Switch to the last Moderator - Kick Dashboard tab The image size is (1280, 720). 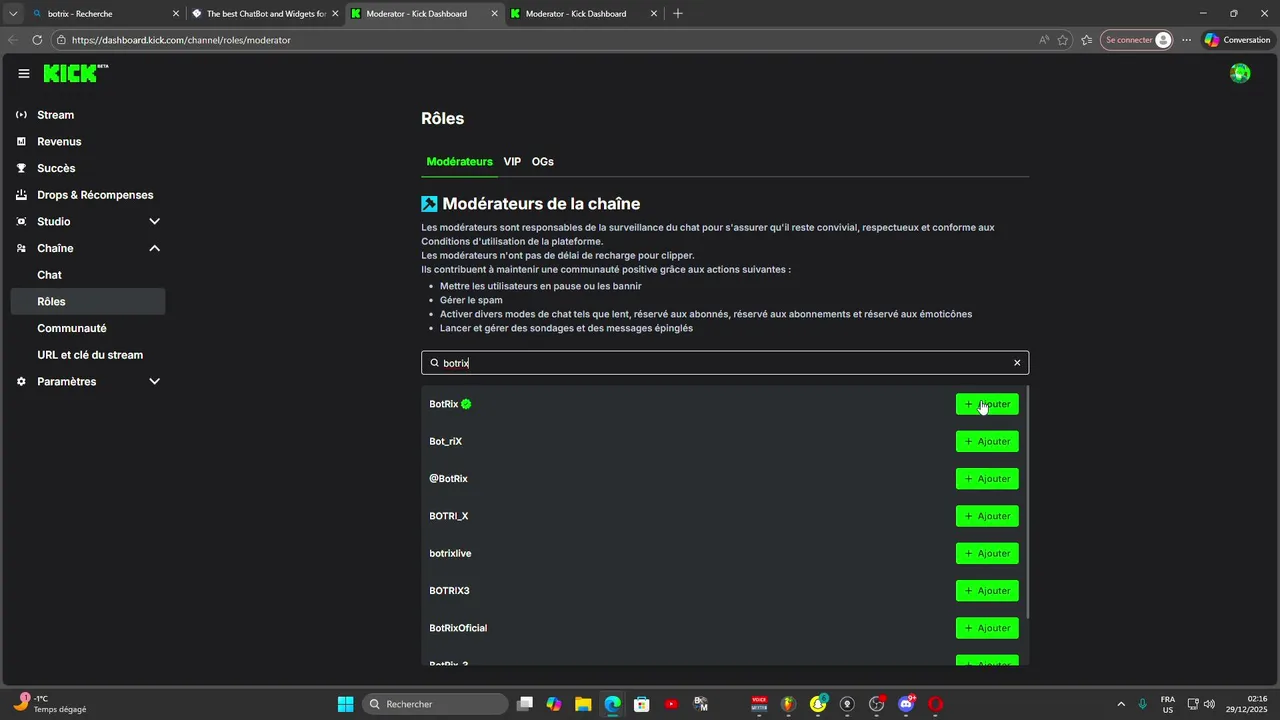[x=584, y=14]
